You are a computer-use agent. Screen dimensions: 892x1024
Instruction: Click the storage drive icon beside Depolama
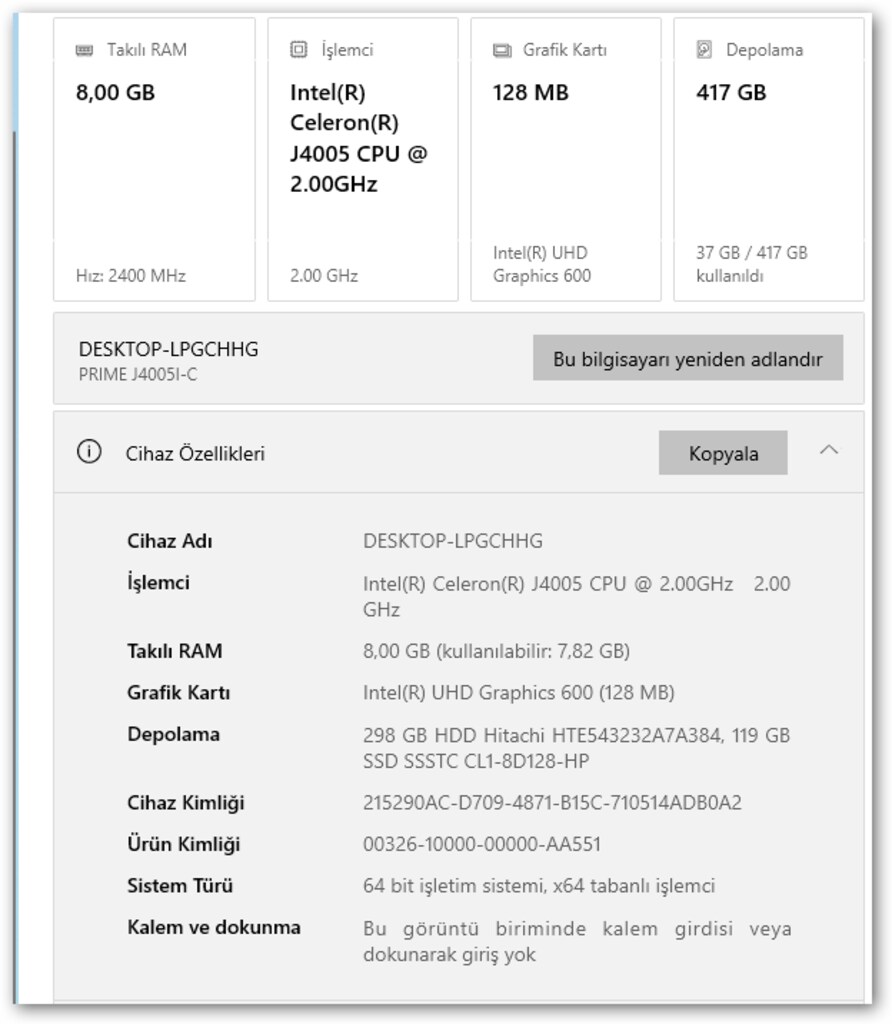click(704, 50)
